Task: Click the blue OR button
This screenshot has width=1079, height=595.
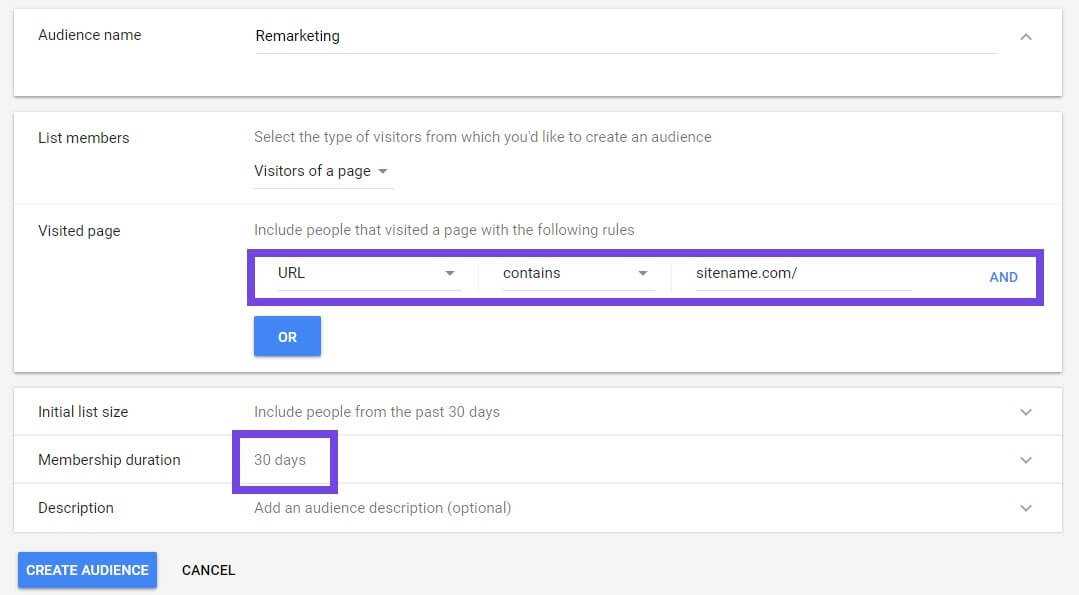Action: [287, 336]
